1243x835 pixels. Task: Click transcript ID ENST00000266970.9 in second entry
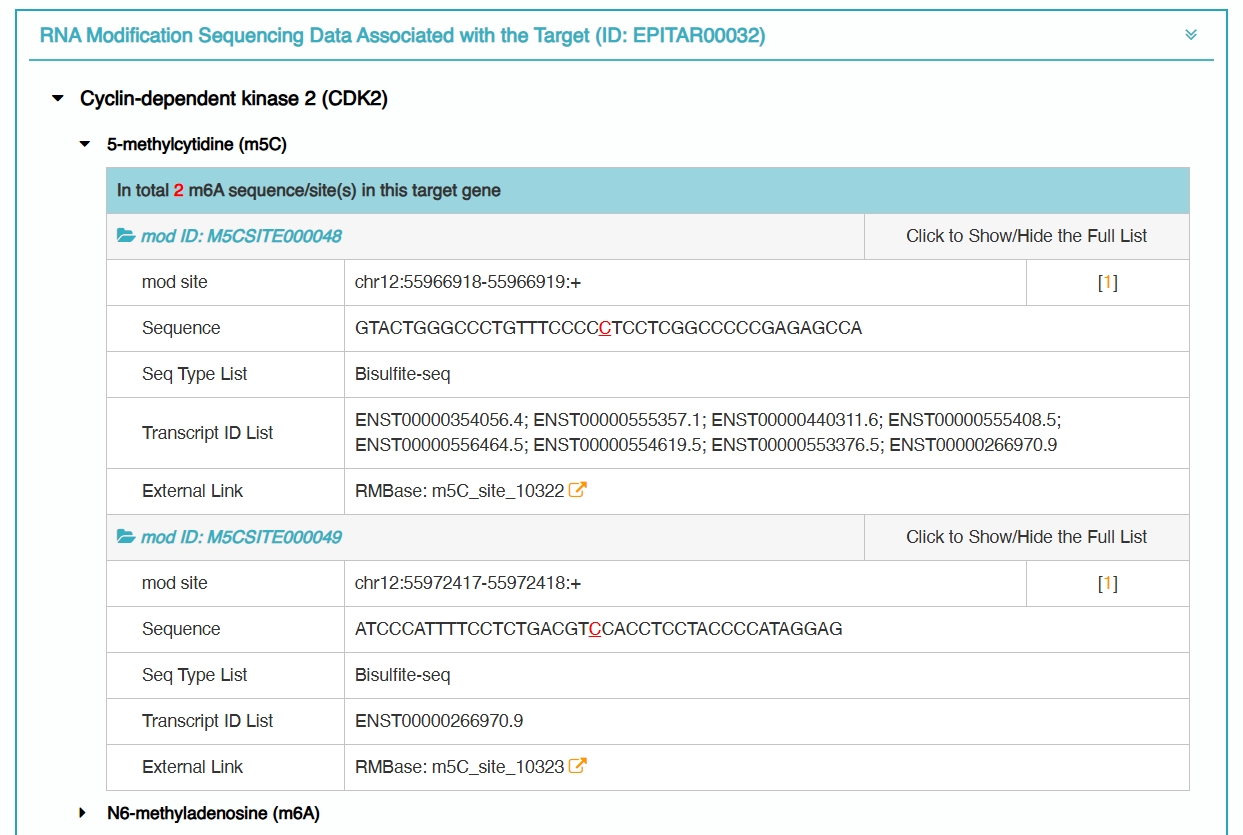click(439, 721)
